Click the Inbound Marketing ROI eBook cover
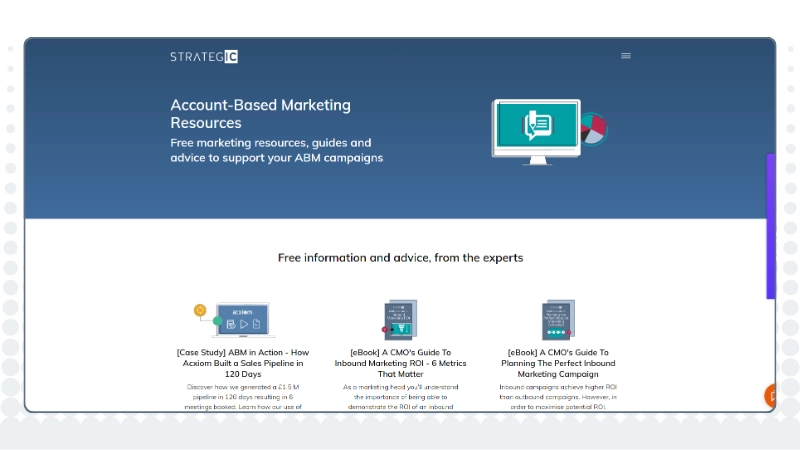 pos(400,320)
